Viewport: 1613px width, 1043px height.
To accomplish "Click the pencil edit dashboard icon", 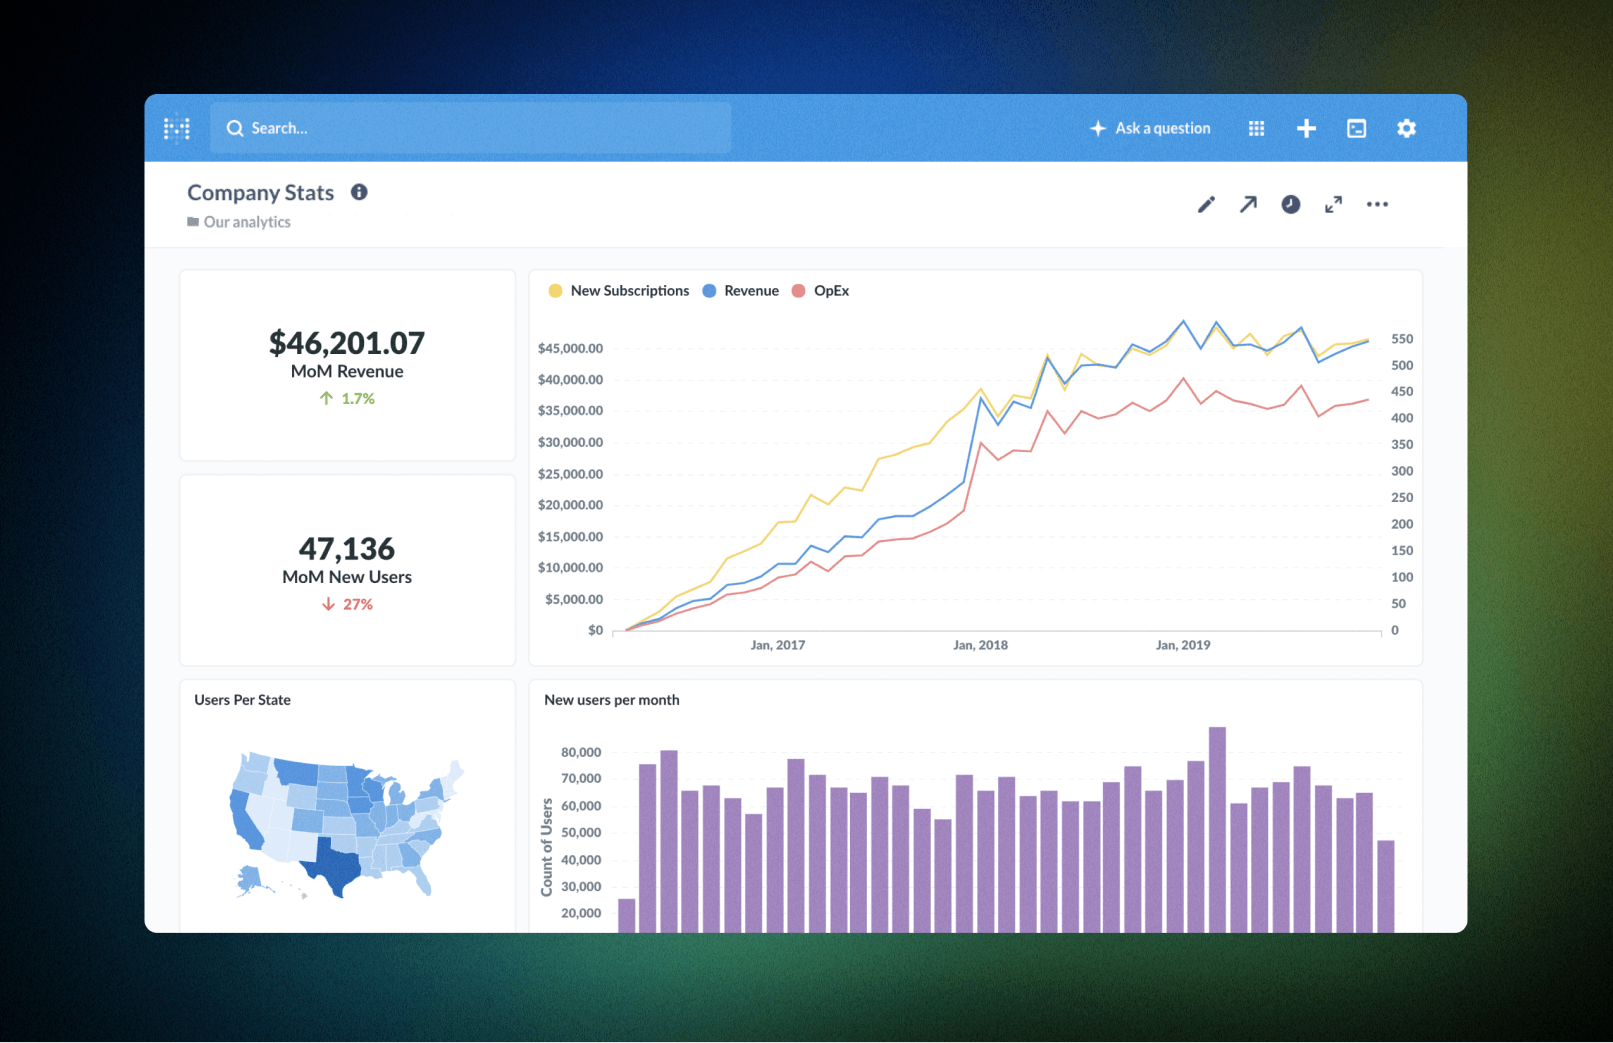I will 1206,204.
